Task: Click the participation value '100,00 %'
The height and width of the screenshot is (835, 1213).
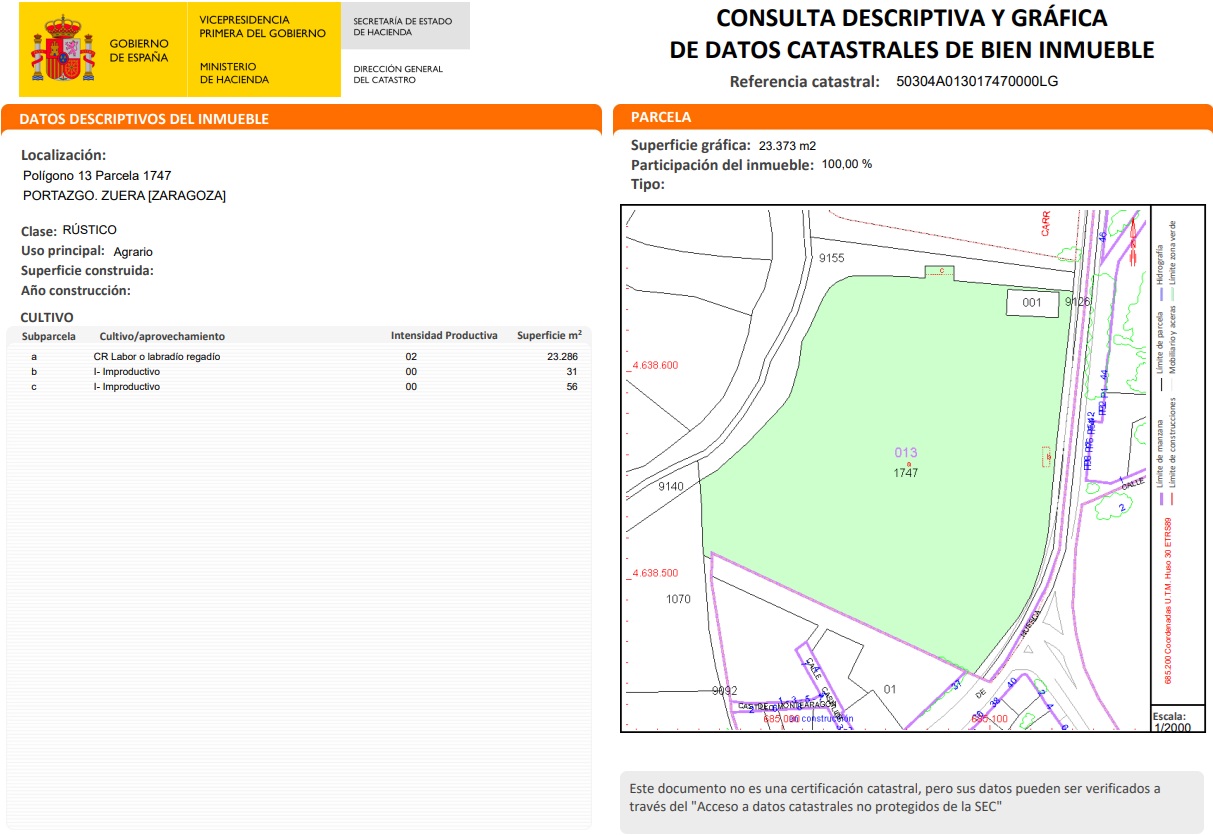Action: 847,164
